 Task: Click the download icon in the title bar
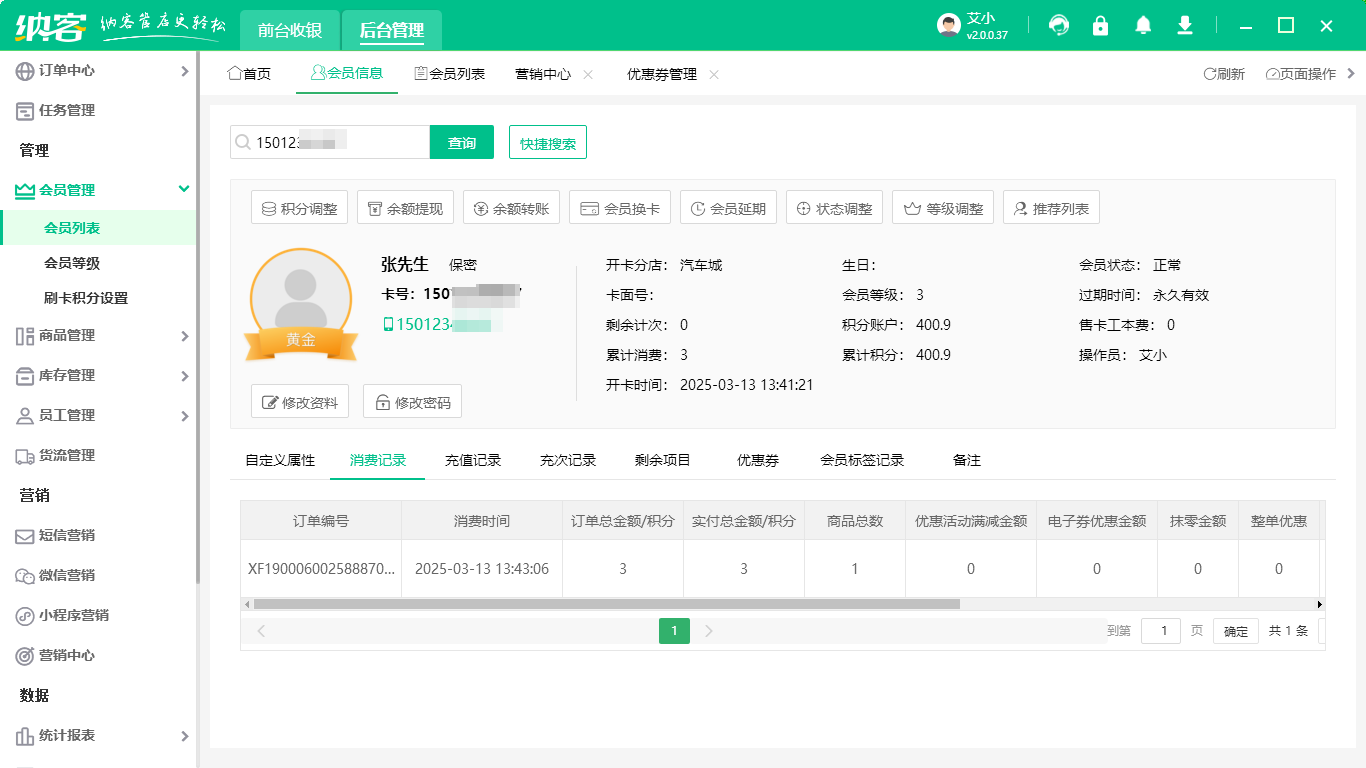(1185, 25)
